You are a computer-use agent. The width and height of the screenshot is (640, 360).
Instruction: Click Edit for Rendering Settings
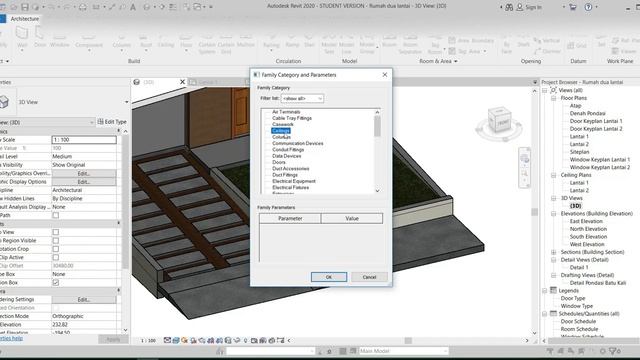click(84, 300)
